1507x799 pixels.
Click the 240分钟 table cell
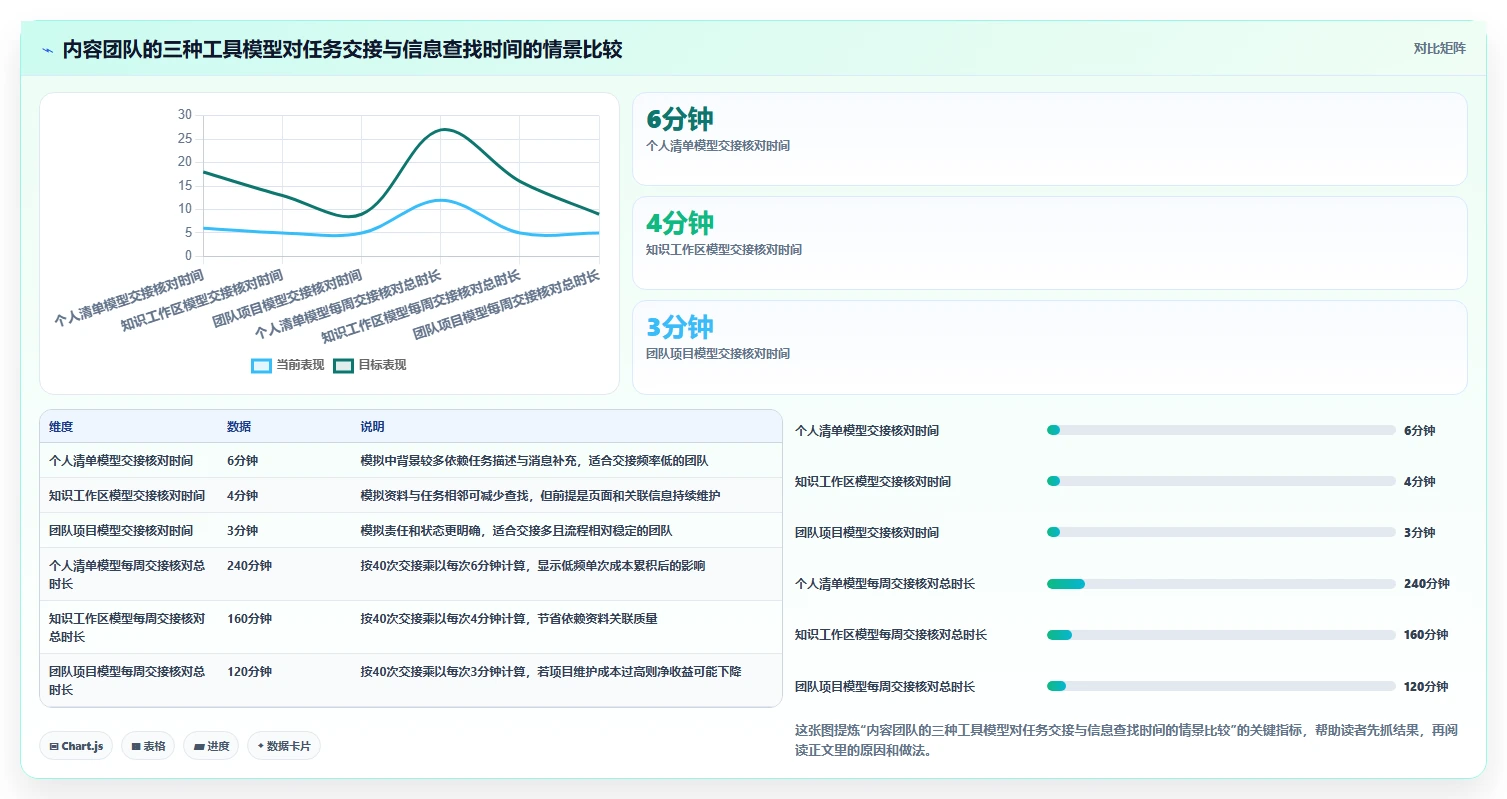249,566
